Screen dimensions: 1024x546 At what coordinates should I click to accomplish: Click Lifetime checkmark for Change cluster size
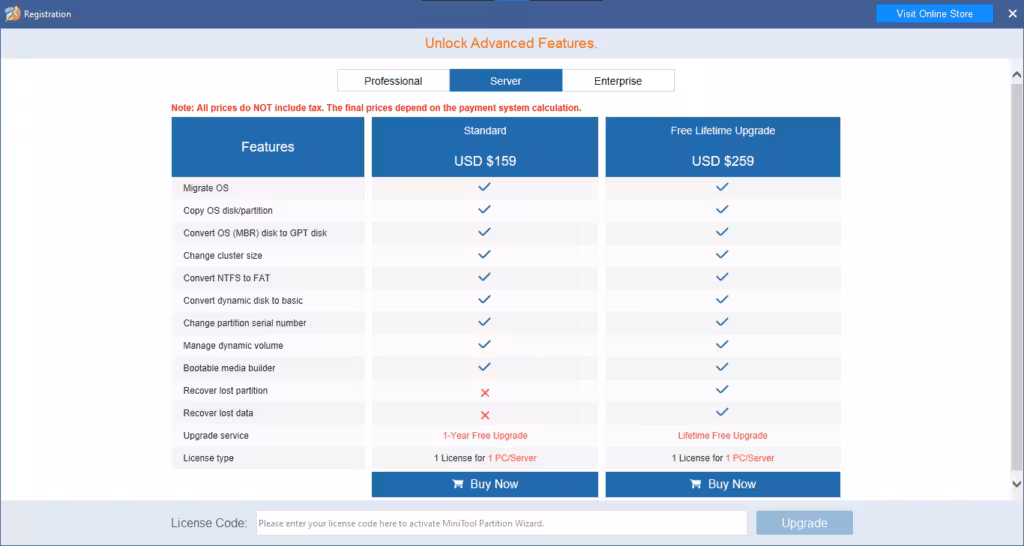(722, 255)
